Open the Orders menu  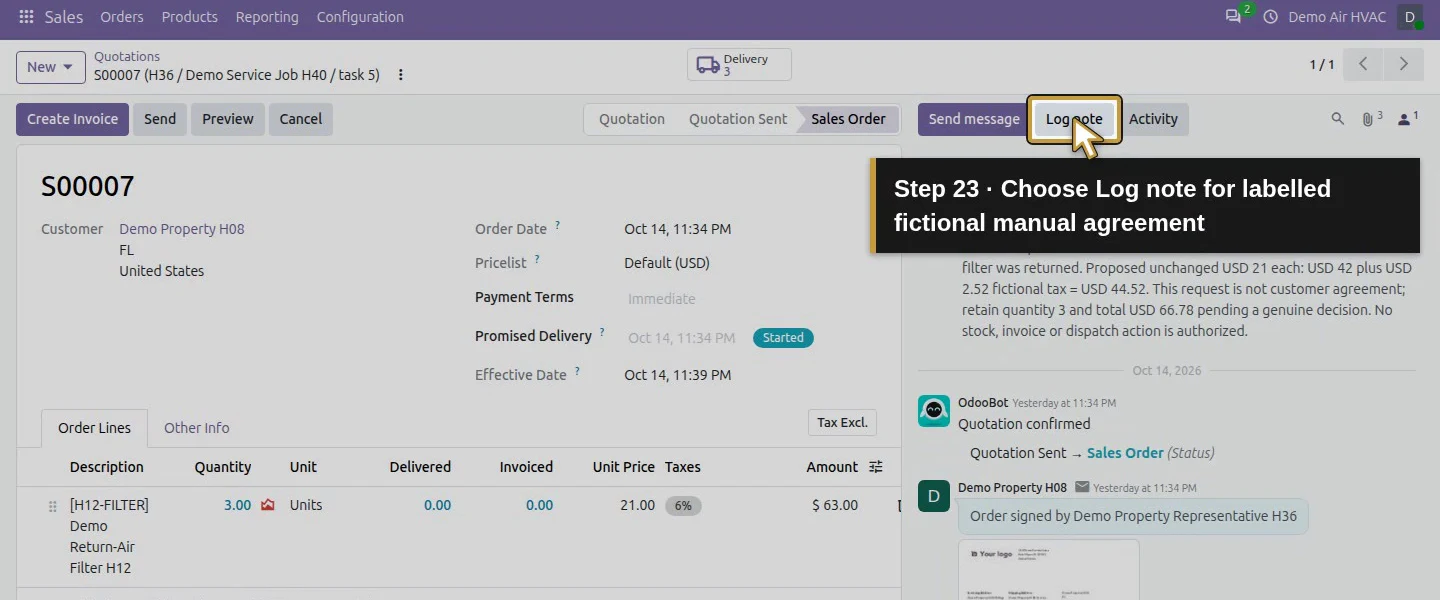122,17
